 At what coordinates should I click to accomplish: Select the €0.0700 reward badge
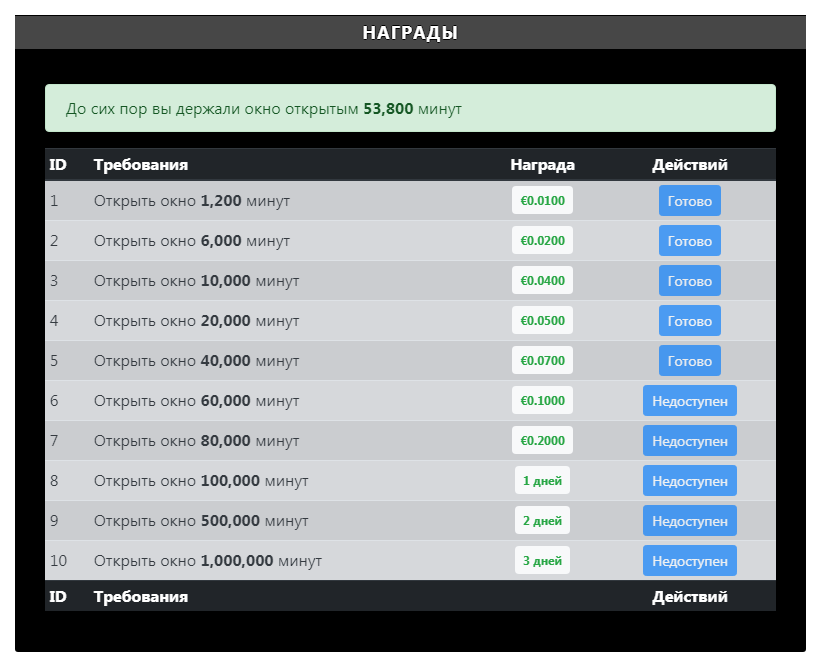542,361
